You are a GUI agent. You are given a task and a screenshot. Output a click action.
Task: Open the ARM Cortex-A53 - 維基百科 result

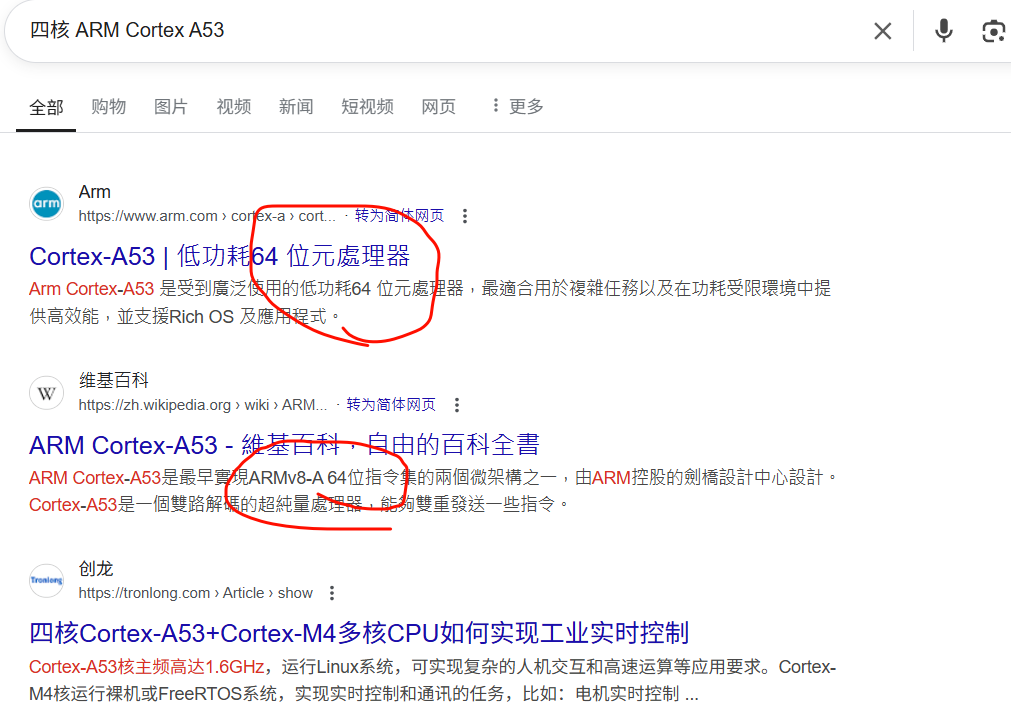(x=284, y=445)
